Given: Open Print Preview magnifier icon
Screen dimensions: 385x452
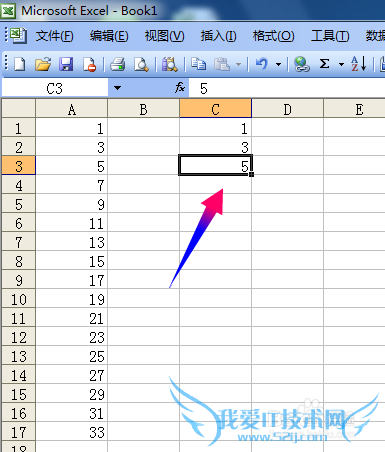Looking at the screenshot, I should click(x=141, y=64).
